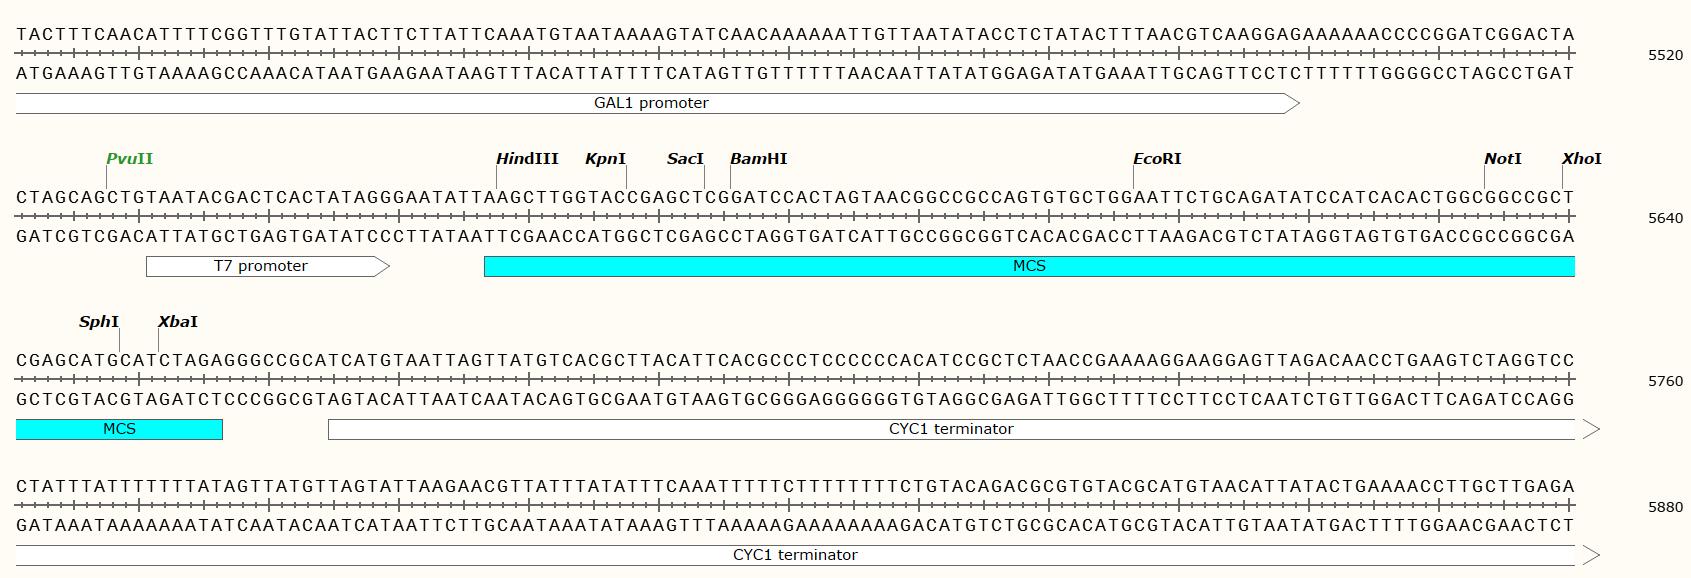Click the short cyan MCS bar below SphI
The height and width of the screenshot is (578, 1691).
pyautogui.click(x=119, y=429)
